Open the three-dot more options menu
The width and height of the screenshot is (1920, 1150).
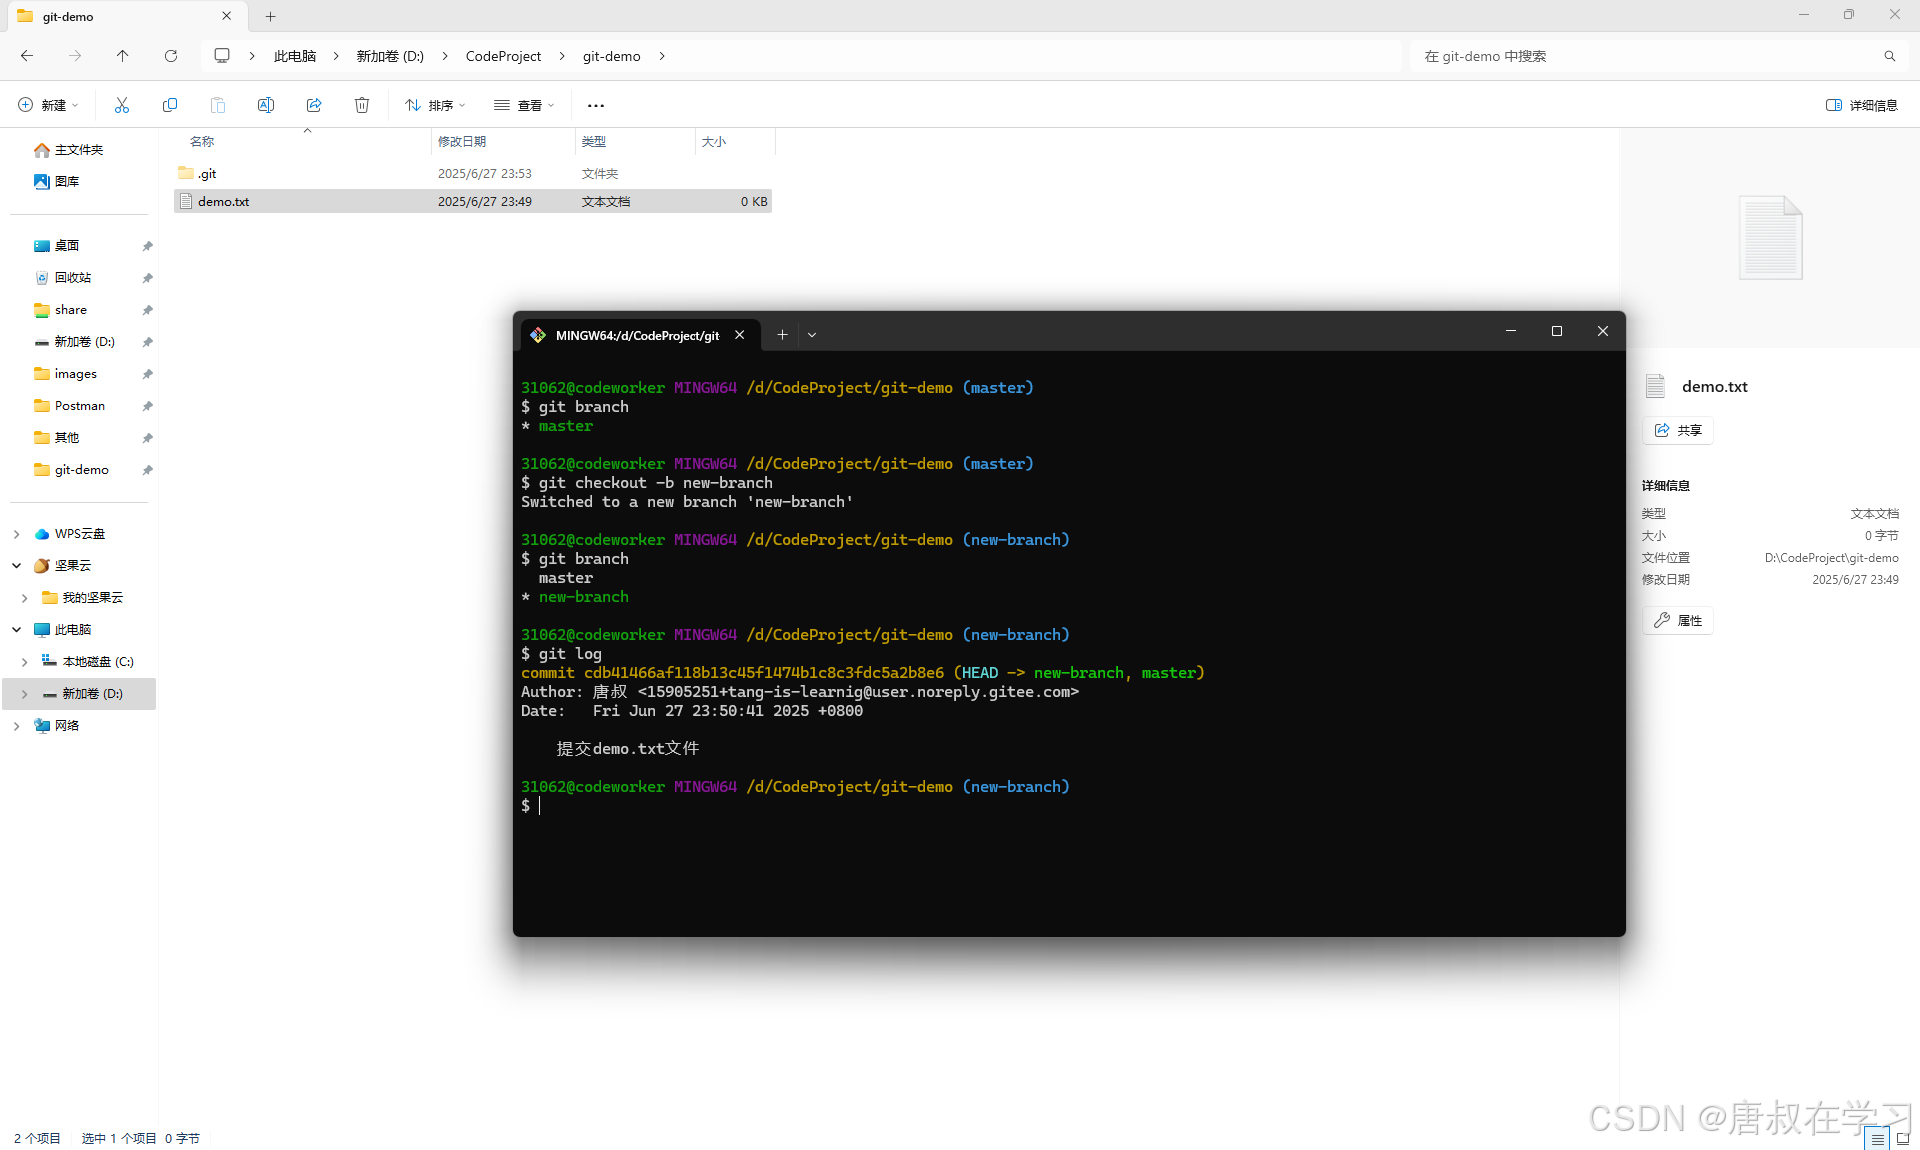click(x=596, y=105)
